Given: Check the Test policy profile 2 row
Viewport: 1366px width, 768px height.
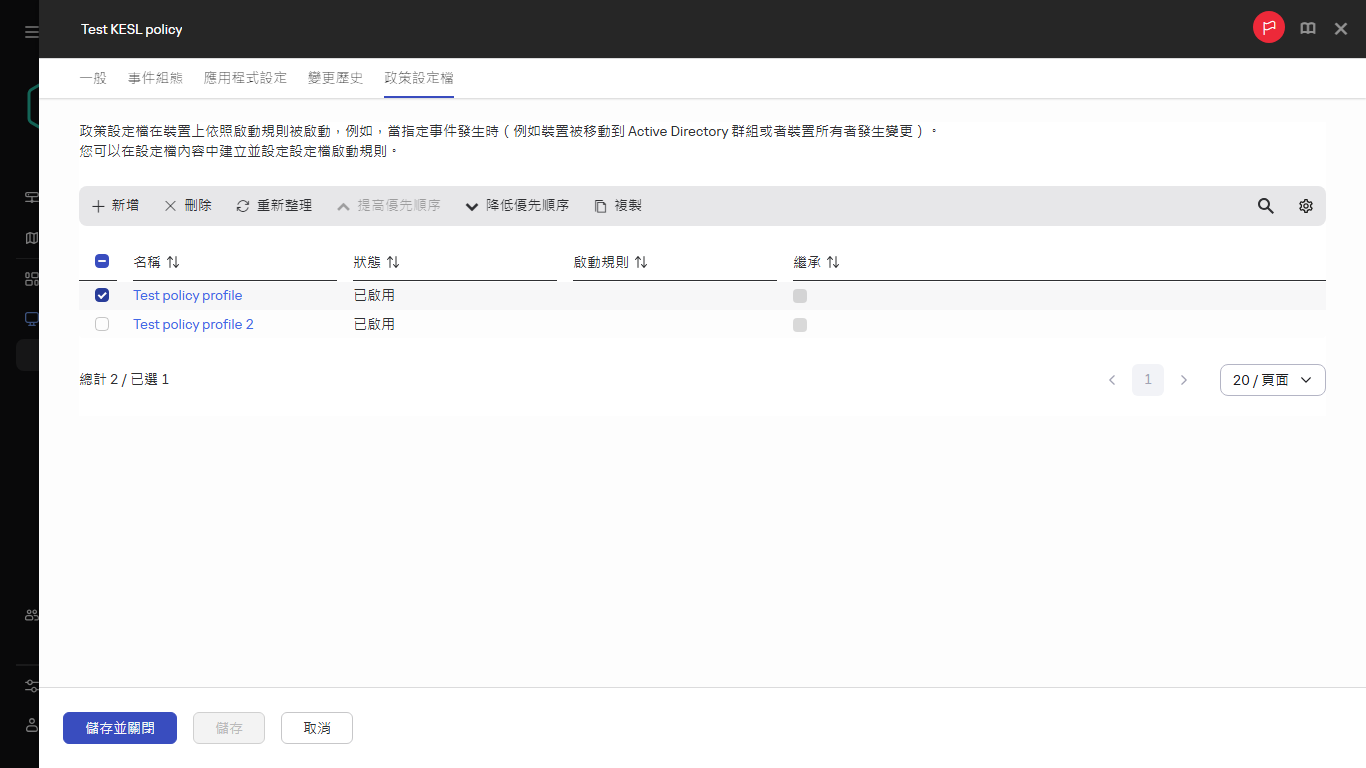Looking at the screenshot, I should 101,324.
